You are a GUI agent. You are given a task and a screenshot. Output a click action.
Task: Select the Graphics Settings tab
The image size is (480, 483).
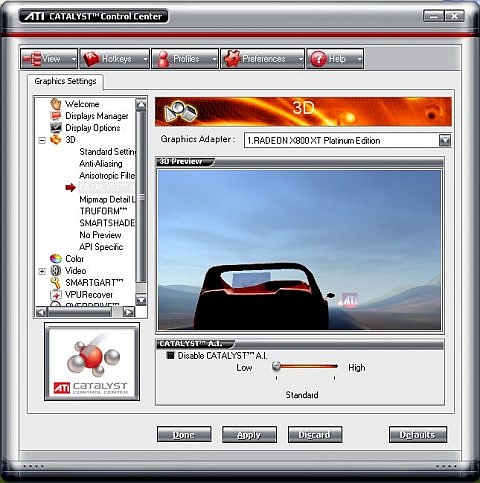point(65,81)
